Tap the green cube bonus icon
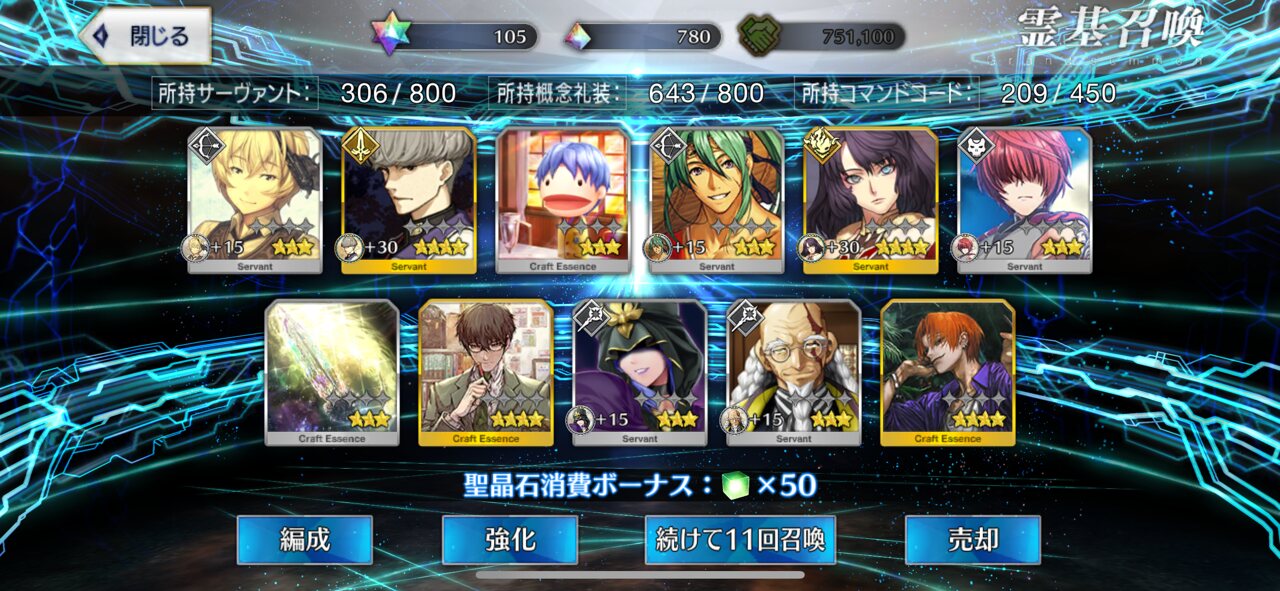 click(735, 485)
